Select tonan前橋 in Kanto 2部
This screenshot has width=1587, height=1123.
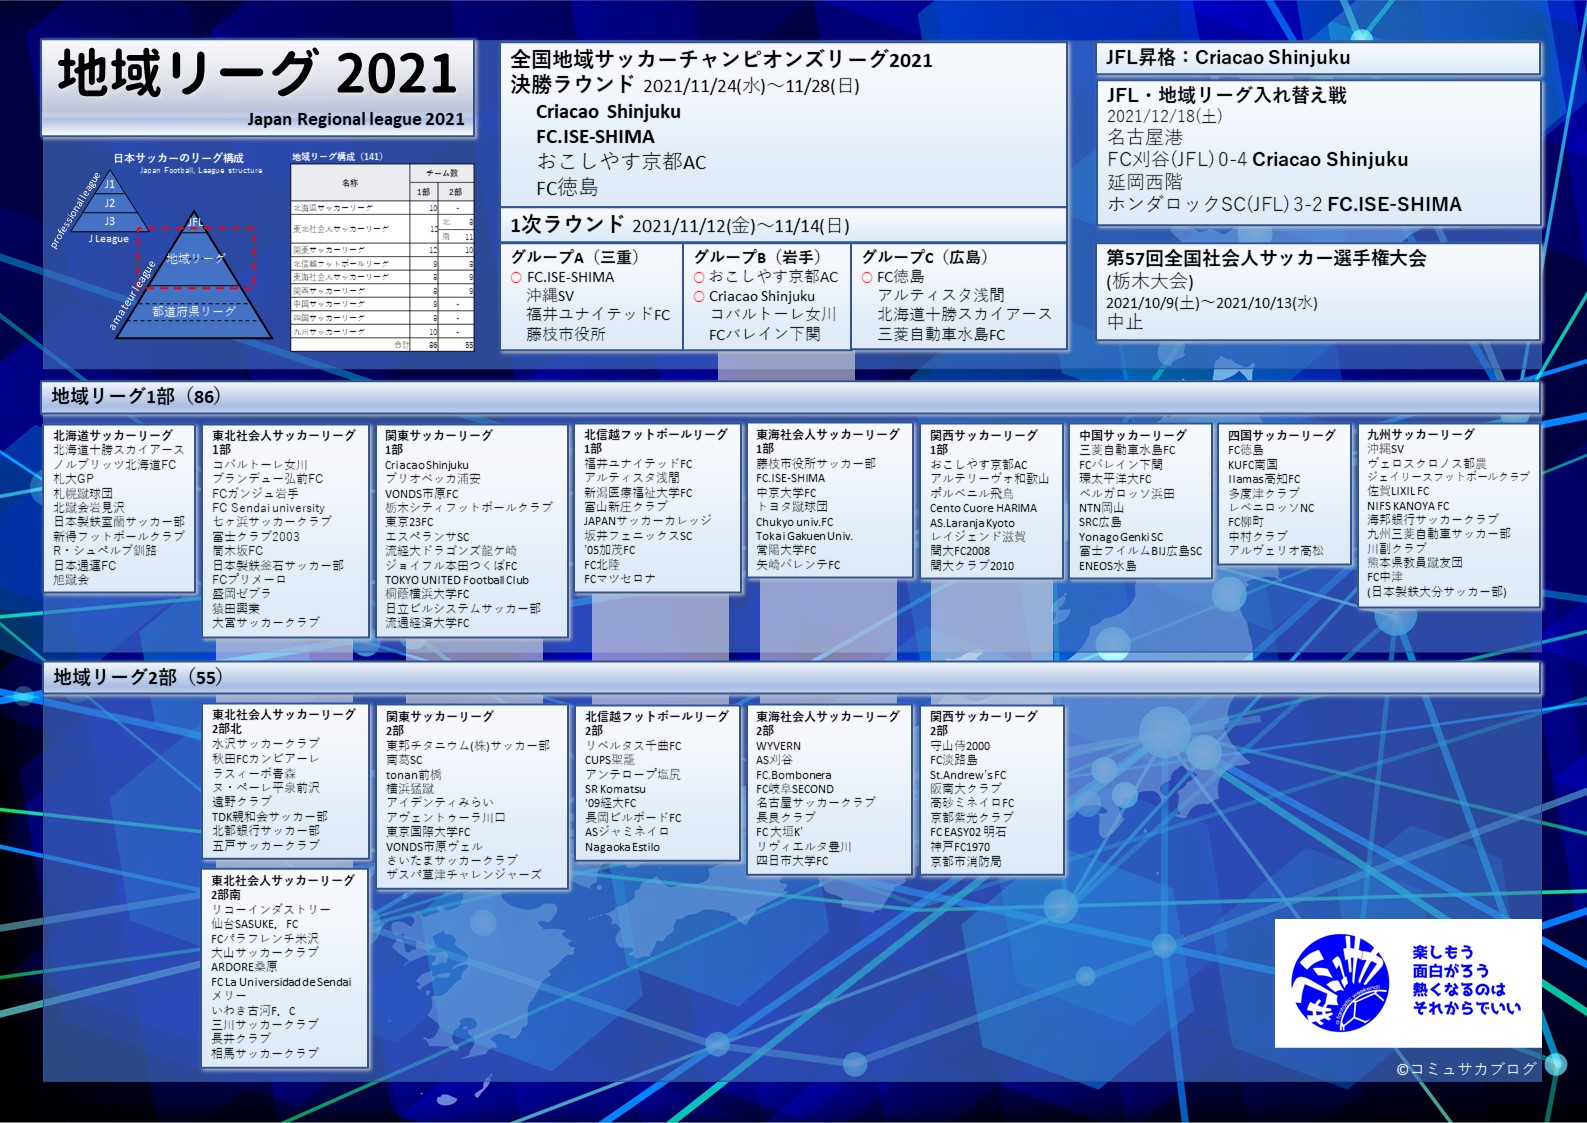click(x=414, y=775)
